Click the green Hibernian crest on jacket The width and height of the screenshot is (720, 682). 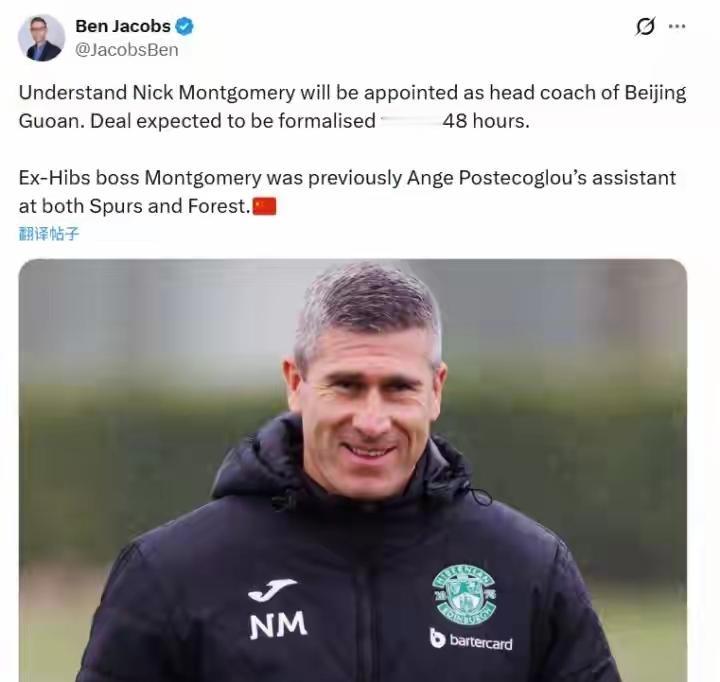pos(464,594)
